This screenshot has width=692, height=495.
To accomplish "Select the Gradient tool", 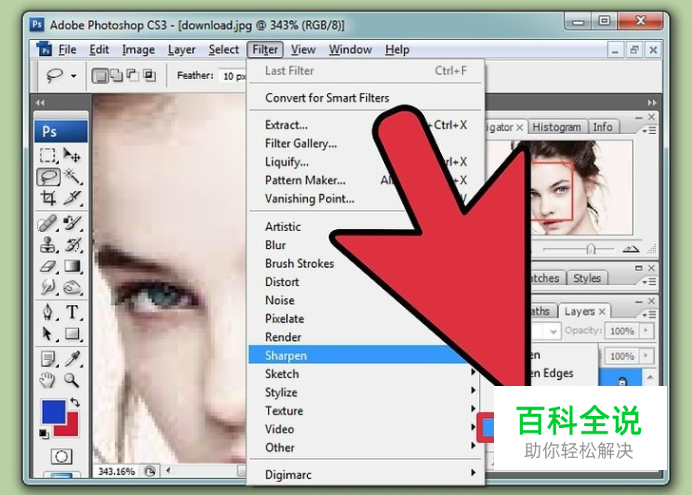I will tap(72, 266).
